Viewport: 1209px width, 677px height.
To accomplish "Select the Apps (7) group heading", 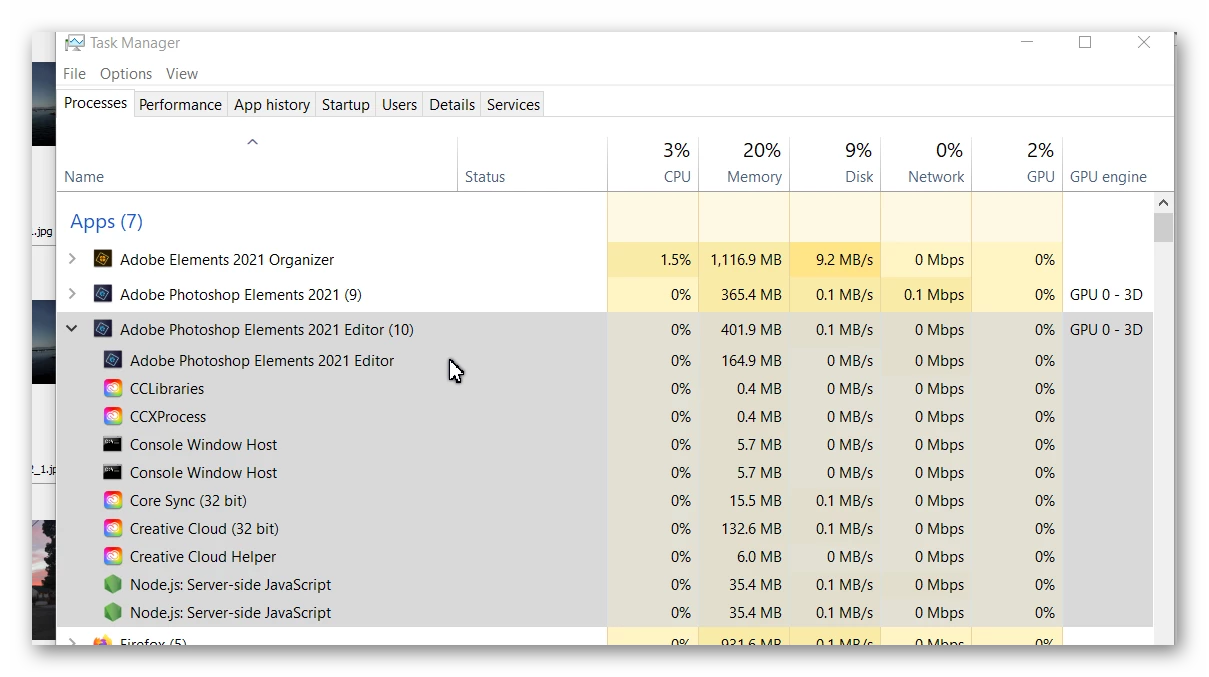I will coord(106,221).
